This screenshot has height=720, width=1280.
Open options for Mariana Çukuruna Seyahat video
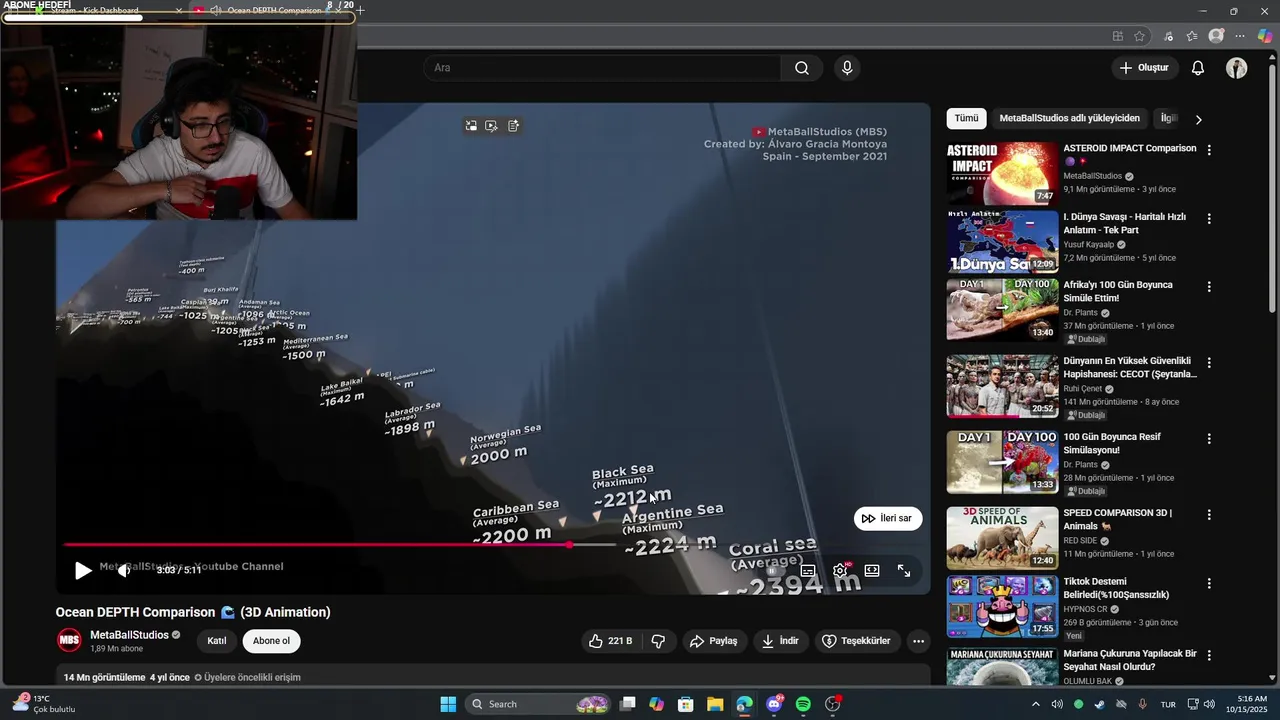tap(1209, 655)
